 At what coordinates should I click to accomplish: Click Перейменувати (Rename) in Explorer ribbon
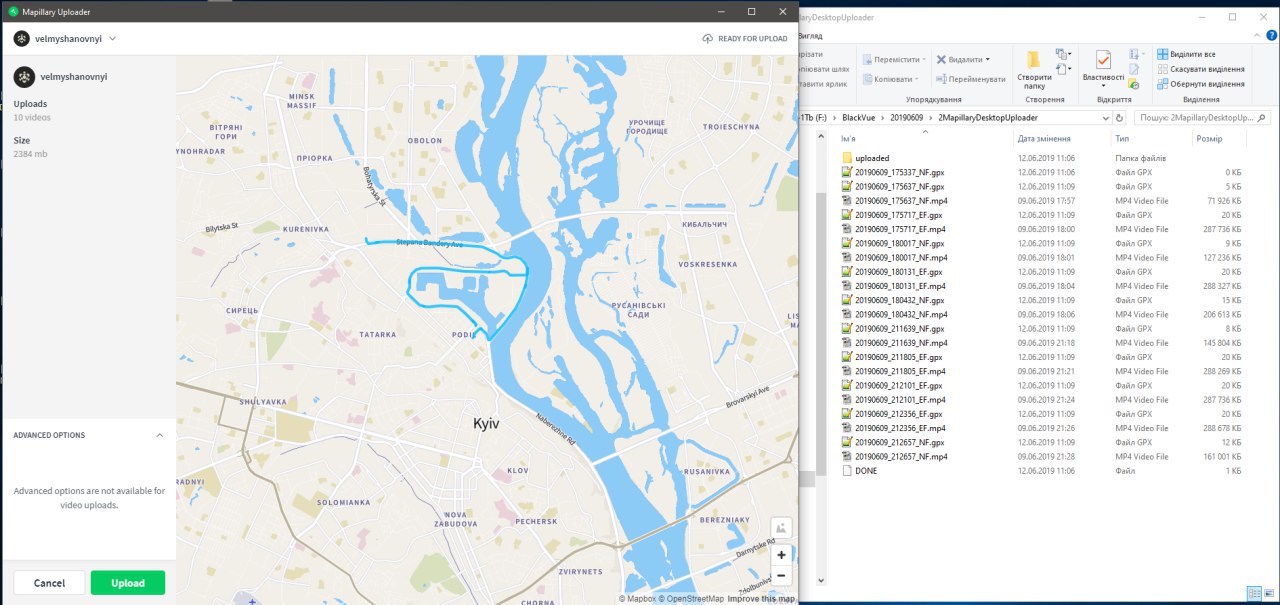[x=971, y=79]
